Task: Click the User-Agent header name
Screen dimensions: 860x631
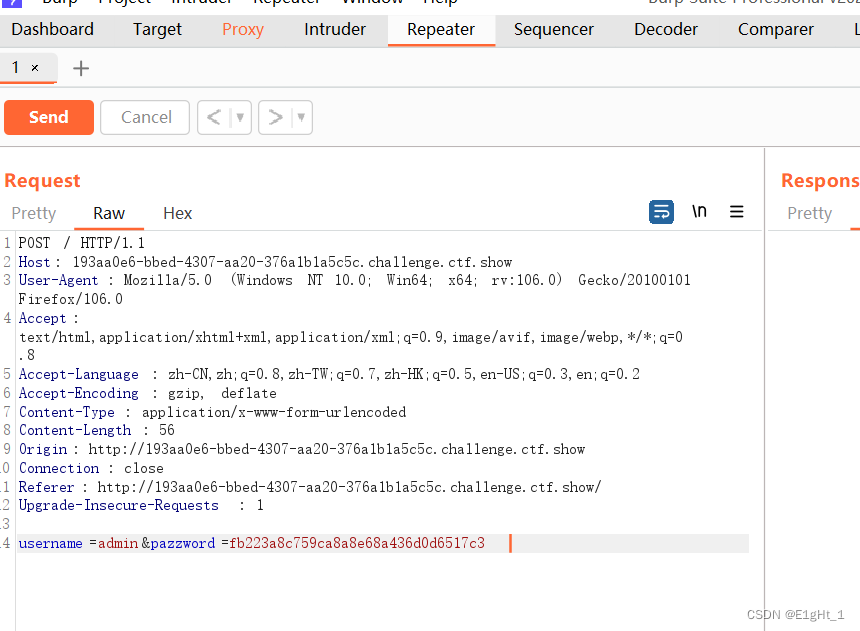Action: (58, 280)
